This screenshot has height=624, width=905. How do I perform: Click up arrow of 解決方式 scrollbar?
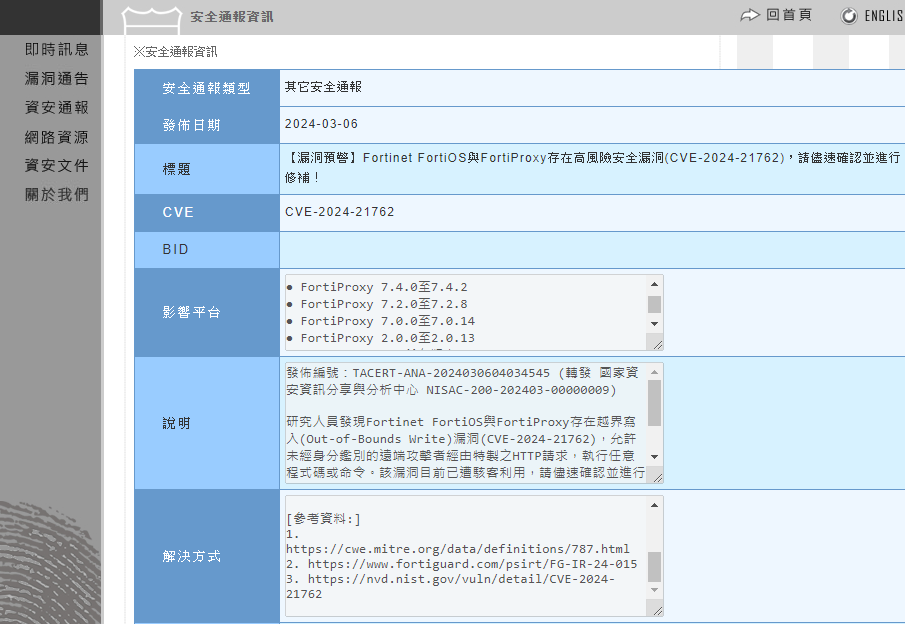click(x=654, y=506)
